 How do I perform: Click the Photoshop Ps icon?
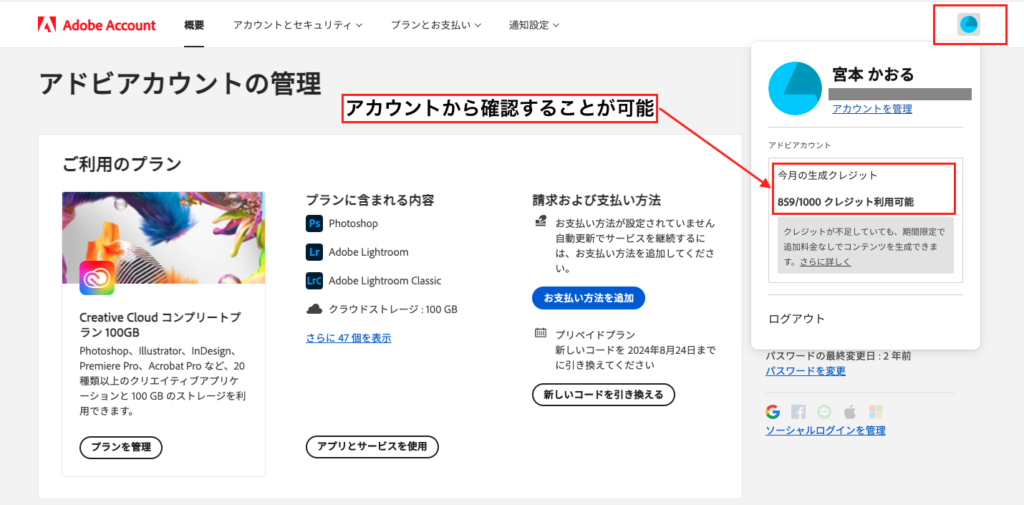pyautogui.click(x=314, y=224)
